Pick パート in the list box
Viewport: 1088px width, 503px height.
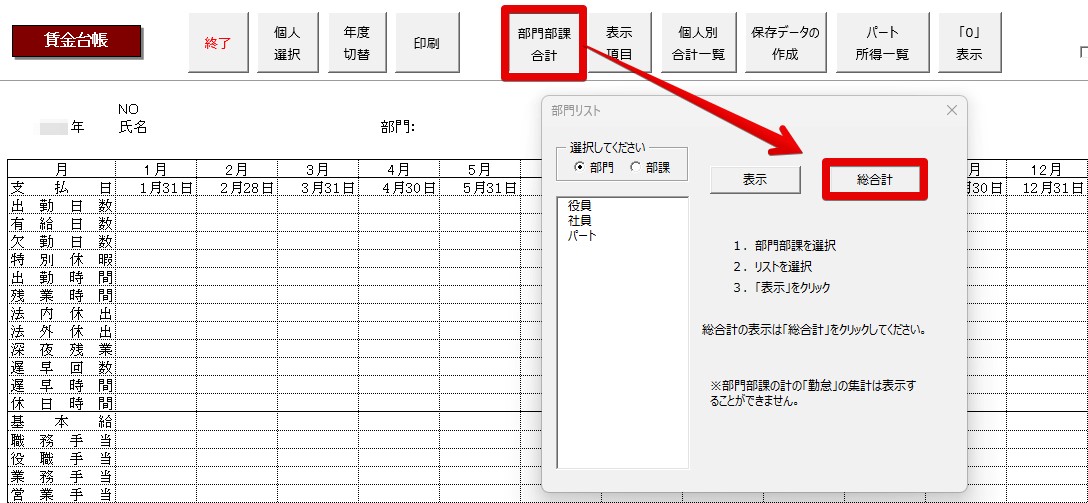(x=582, y=235)
